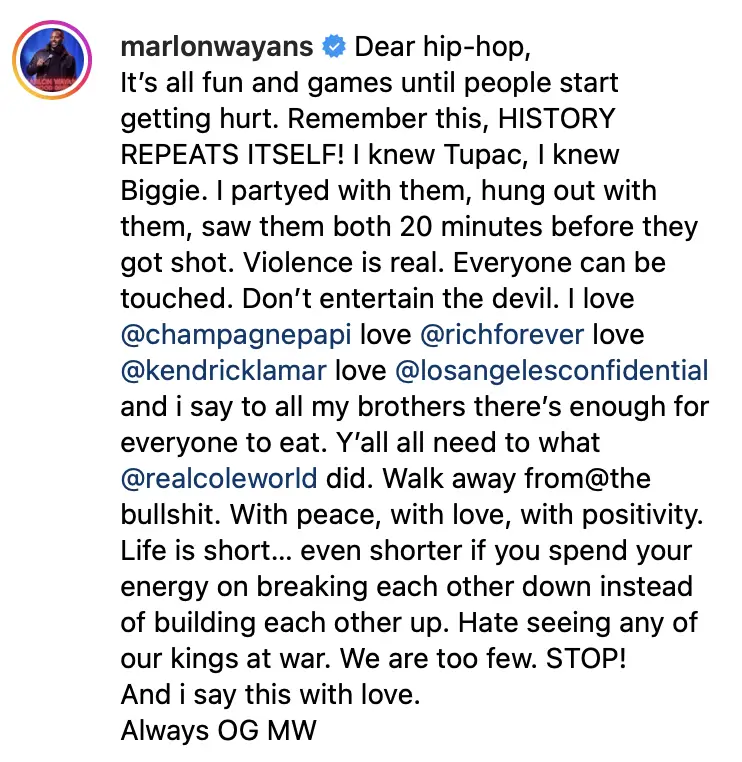Follow the @losangelesconfidential mention
The width and height of the screenshot is (742, 762).
[552, 371]
